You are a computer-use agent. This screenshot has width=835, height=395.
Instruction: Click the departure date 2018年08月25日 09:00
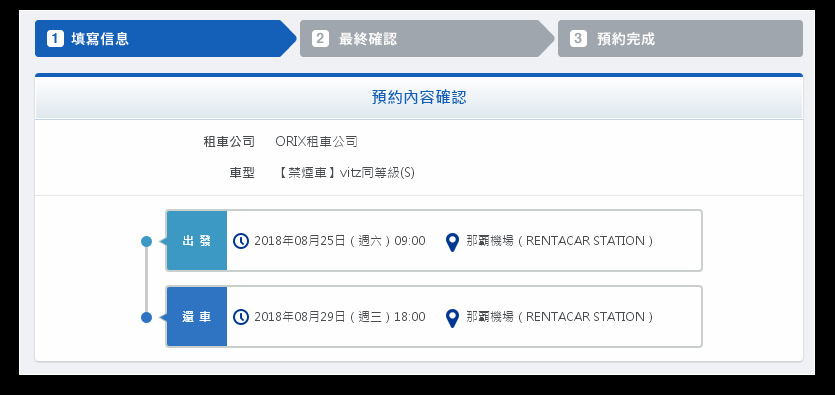click(340, 241)
